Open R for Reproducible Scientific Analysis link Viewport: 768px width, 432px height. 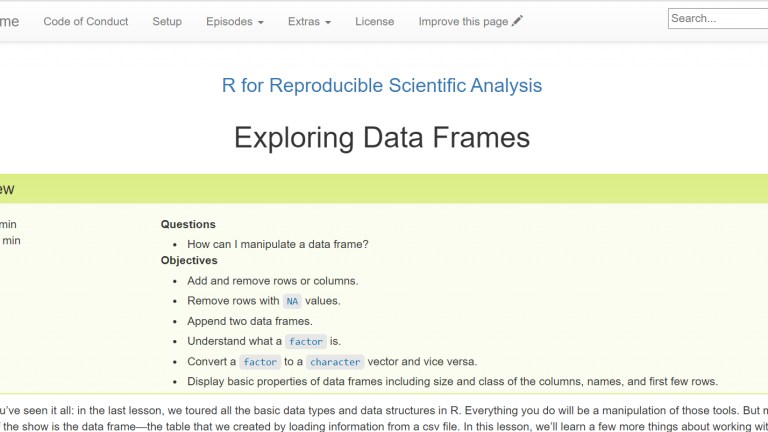pos(382,85)
